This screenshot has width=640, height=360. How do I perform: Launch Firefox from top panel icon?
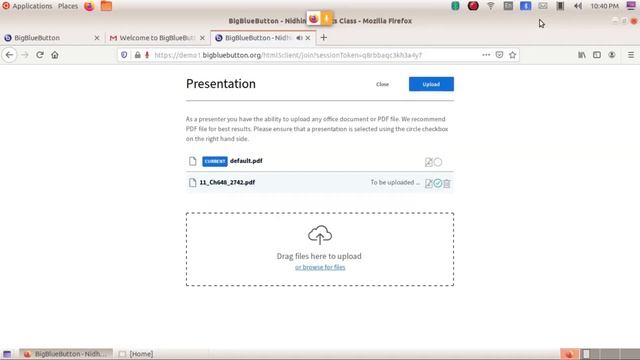(x=89, y=6)
